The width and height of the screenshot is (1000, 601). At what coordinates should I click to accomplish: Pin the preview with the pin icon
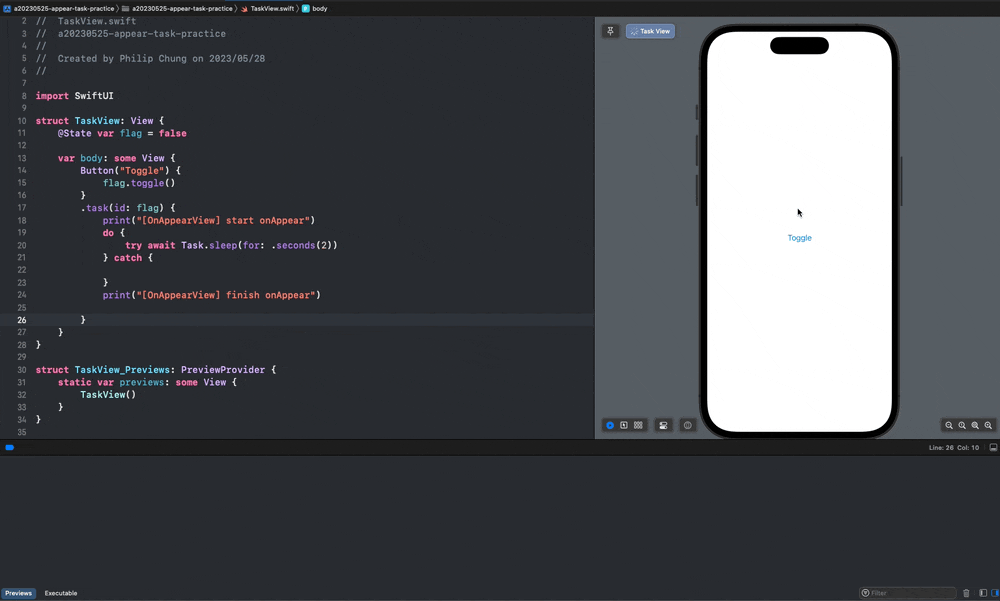(x=610, y=31)
